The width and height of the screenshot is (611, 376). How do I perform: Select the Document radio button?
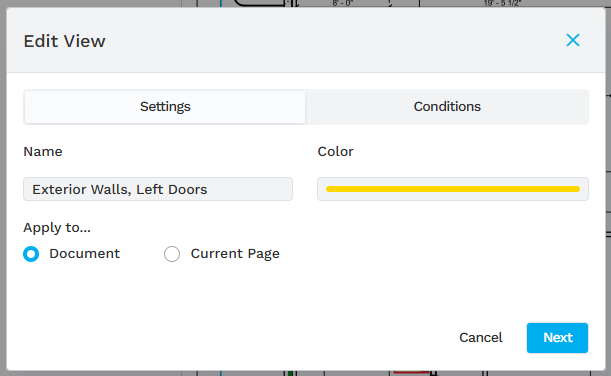31,254
